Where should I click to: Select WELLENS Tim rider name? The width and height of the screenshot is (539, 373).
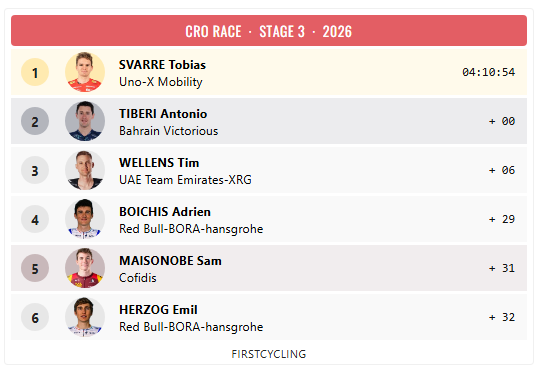tap(159, 163)
